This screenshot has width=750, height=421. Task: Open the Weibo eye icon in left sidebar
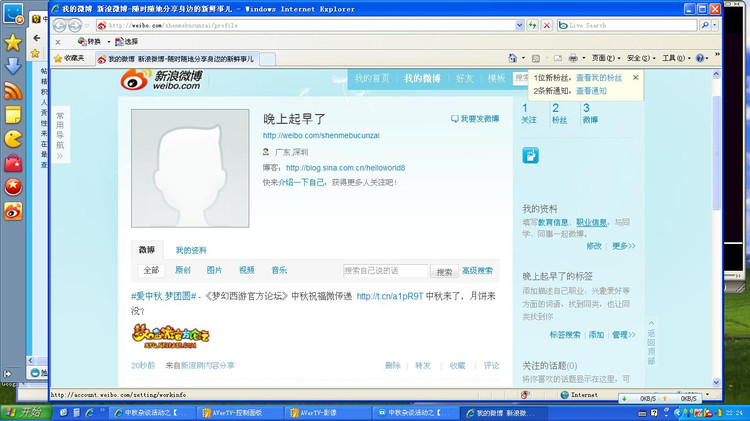click(x=13, y=210)
